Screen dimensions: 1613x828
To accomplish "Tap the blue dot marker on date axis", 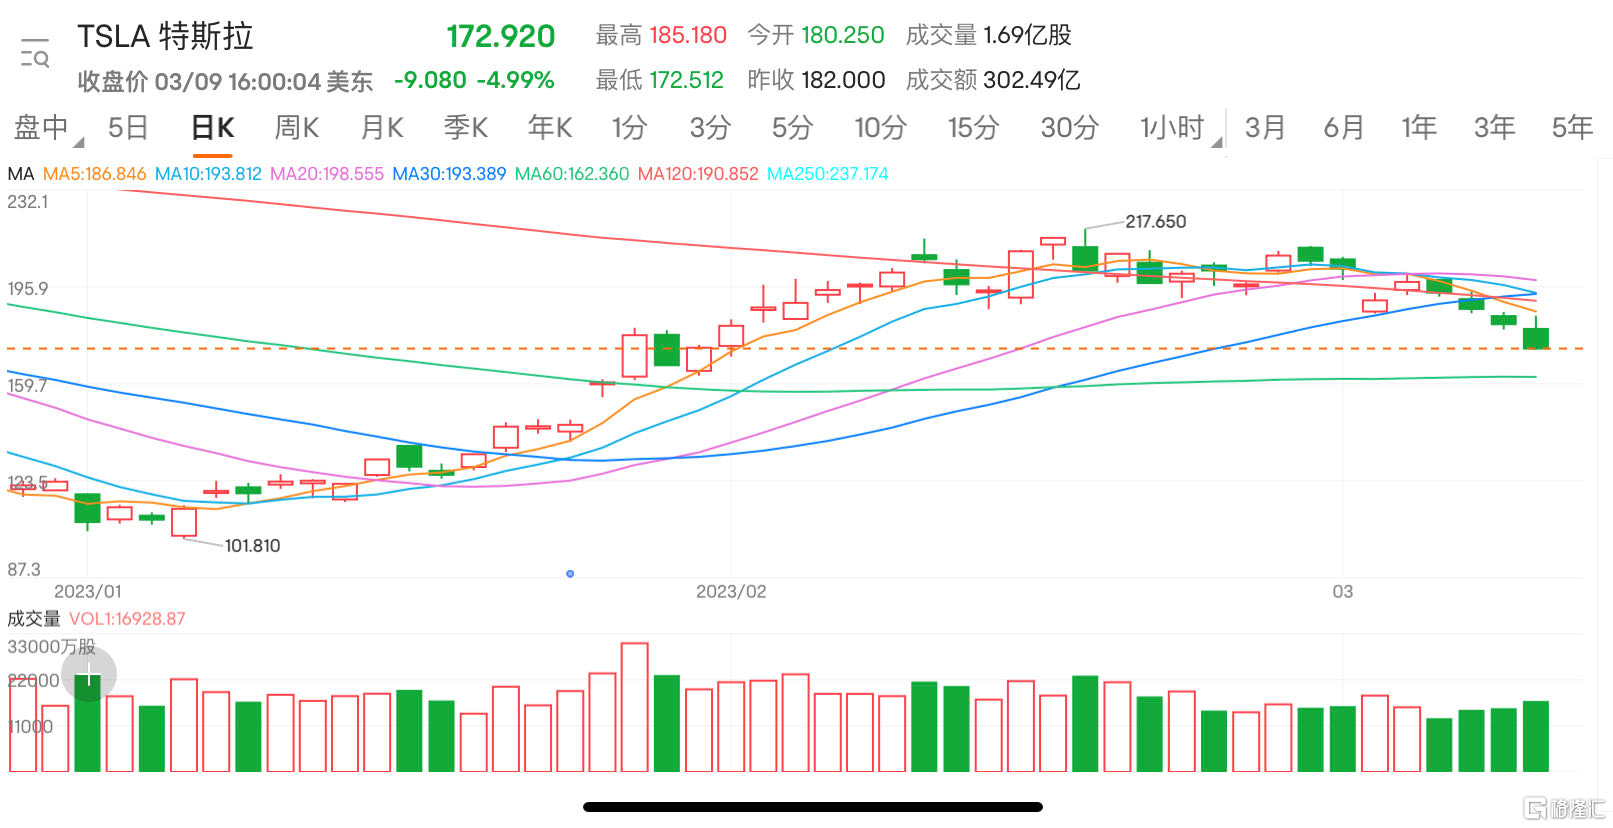I will coord(570,574).
